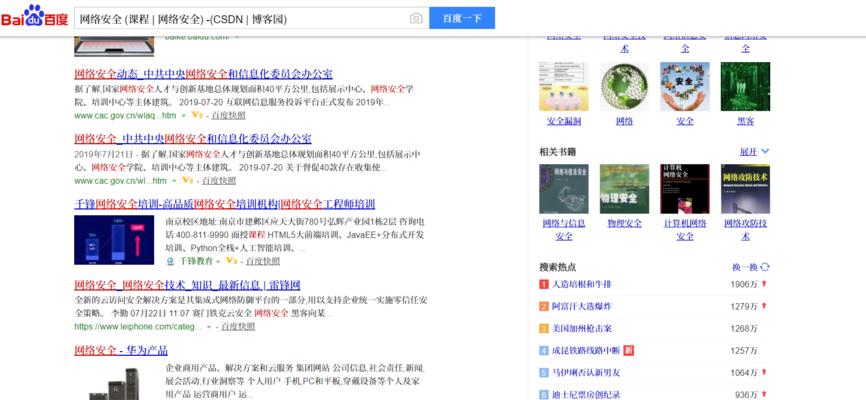Click rank 1 badge in 搜索热点
This screenshot has width=866, height=400.
[544, 285]
